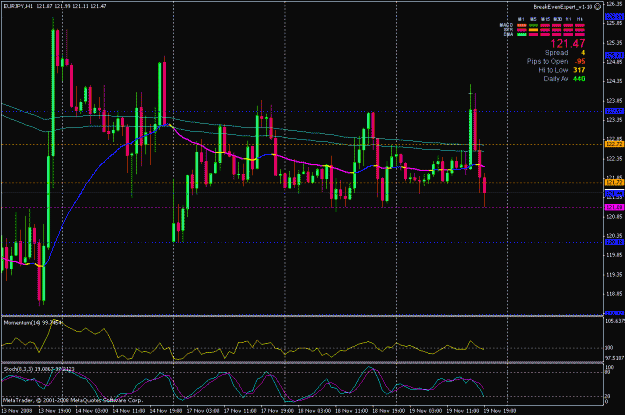Viewport: 625px width, 415px height.
Task: Click the magenta 121.08 price level tag
Action: pyautogui.click(x=614, y=207)
